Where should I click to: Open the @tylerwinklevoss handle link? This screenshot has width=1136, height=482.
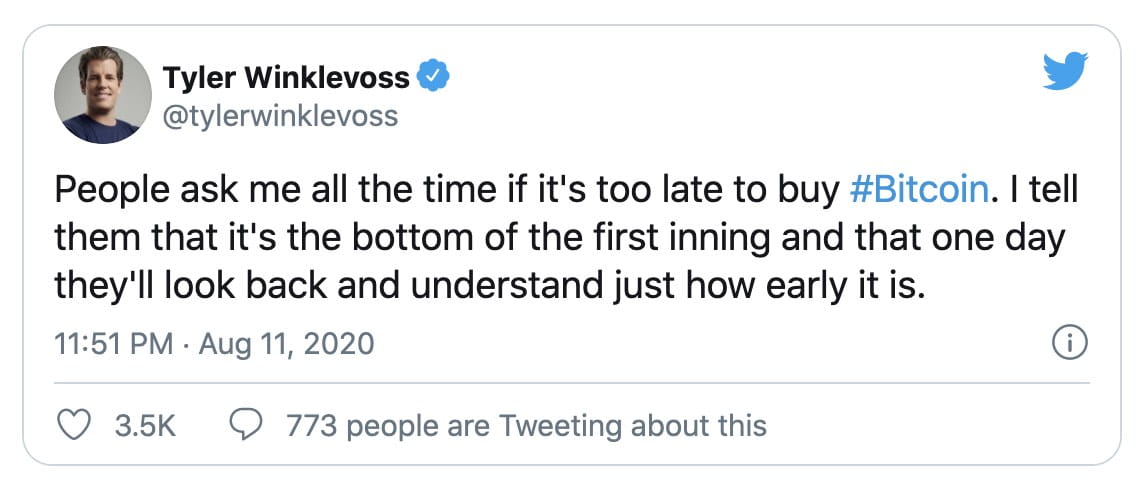pos(280,116)
